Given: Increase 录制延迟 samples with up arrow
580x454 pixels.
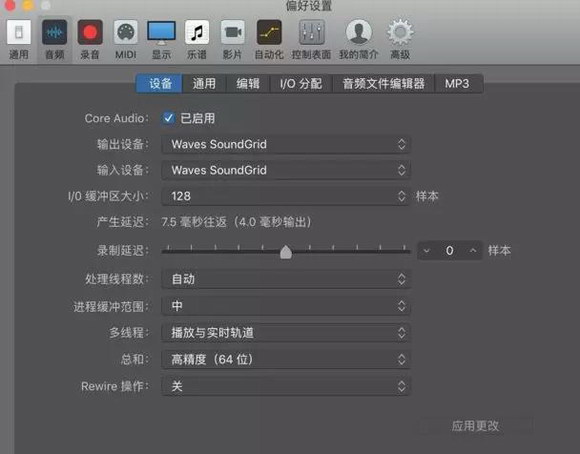Looking at the screenshot, I should tap(473, 250).
